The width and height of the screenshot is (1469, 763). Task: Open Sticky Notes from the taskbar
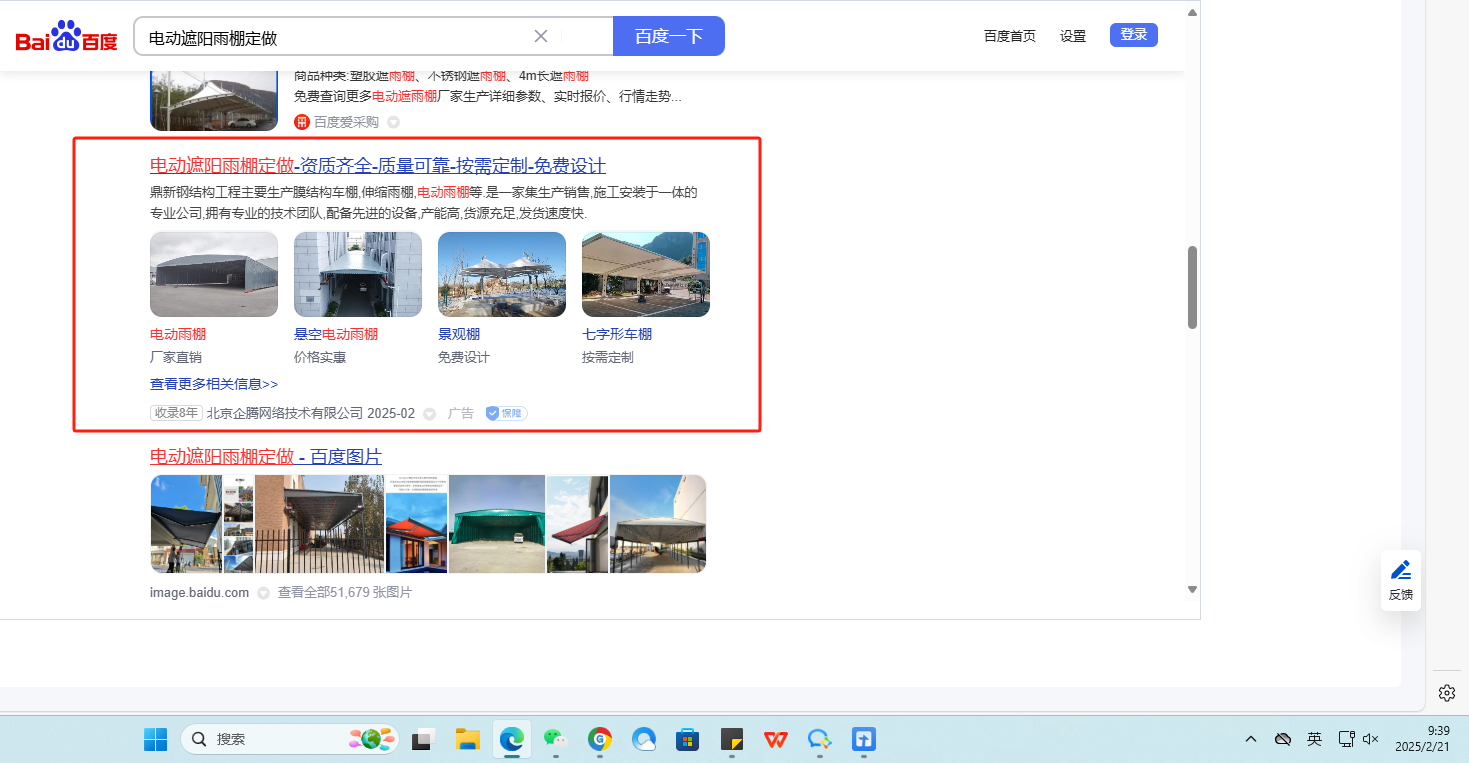pos(732,739)
